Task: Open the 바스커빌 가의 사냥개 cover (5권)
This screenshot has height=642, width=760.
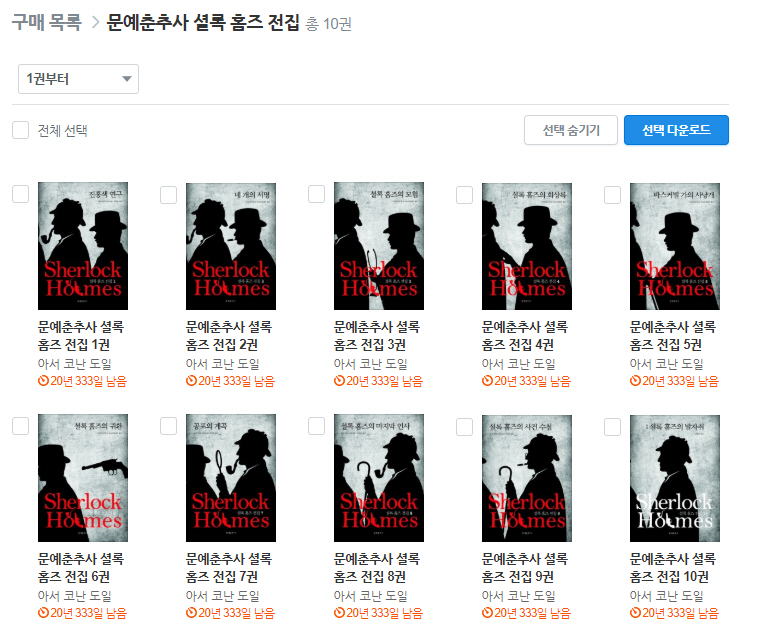Action: point(675,246)
